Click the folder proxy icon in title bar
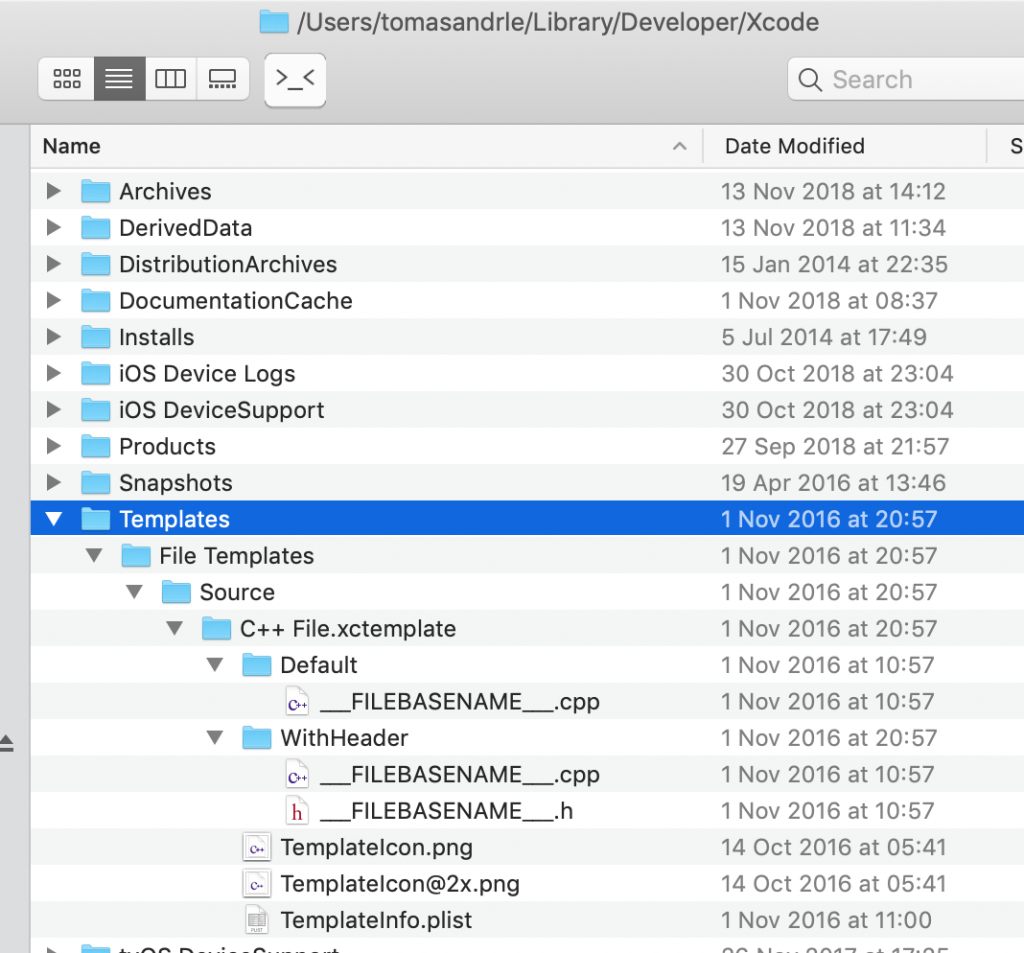The image size is (1024, 953). click(x=274, y=22)
